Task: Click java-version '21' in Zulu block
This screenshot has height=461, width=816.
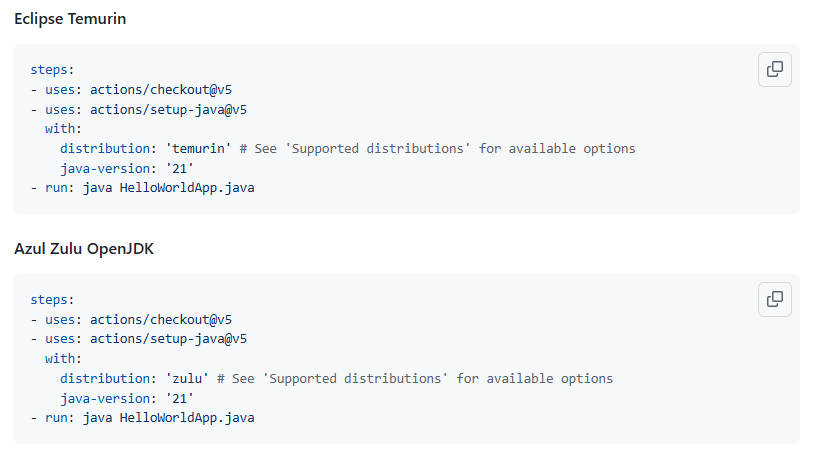Action: [126, 399]
